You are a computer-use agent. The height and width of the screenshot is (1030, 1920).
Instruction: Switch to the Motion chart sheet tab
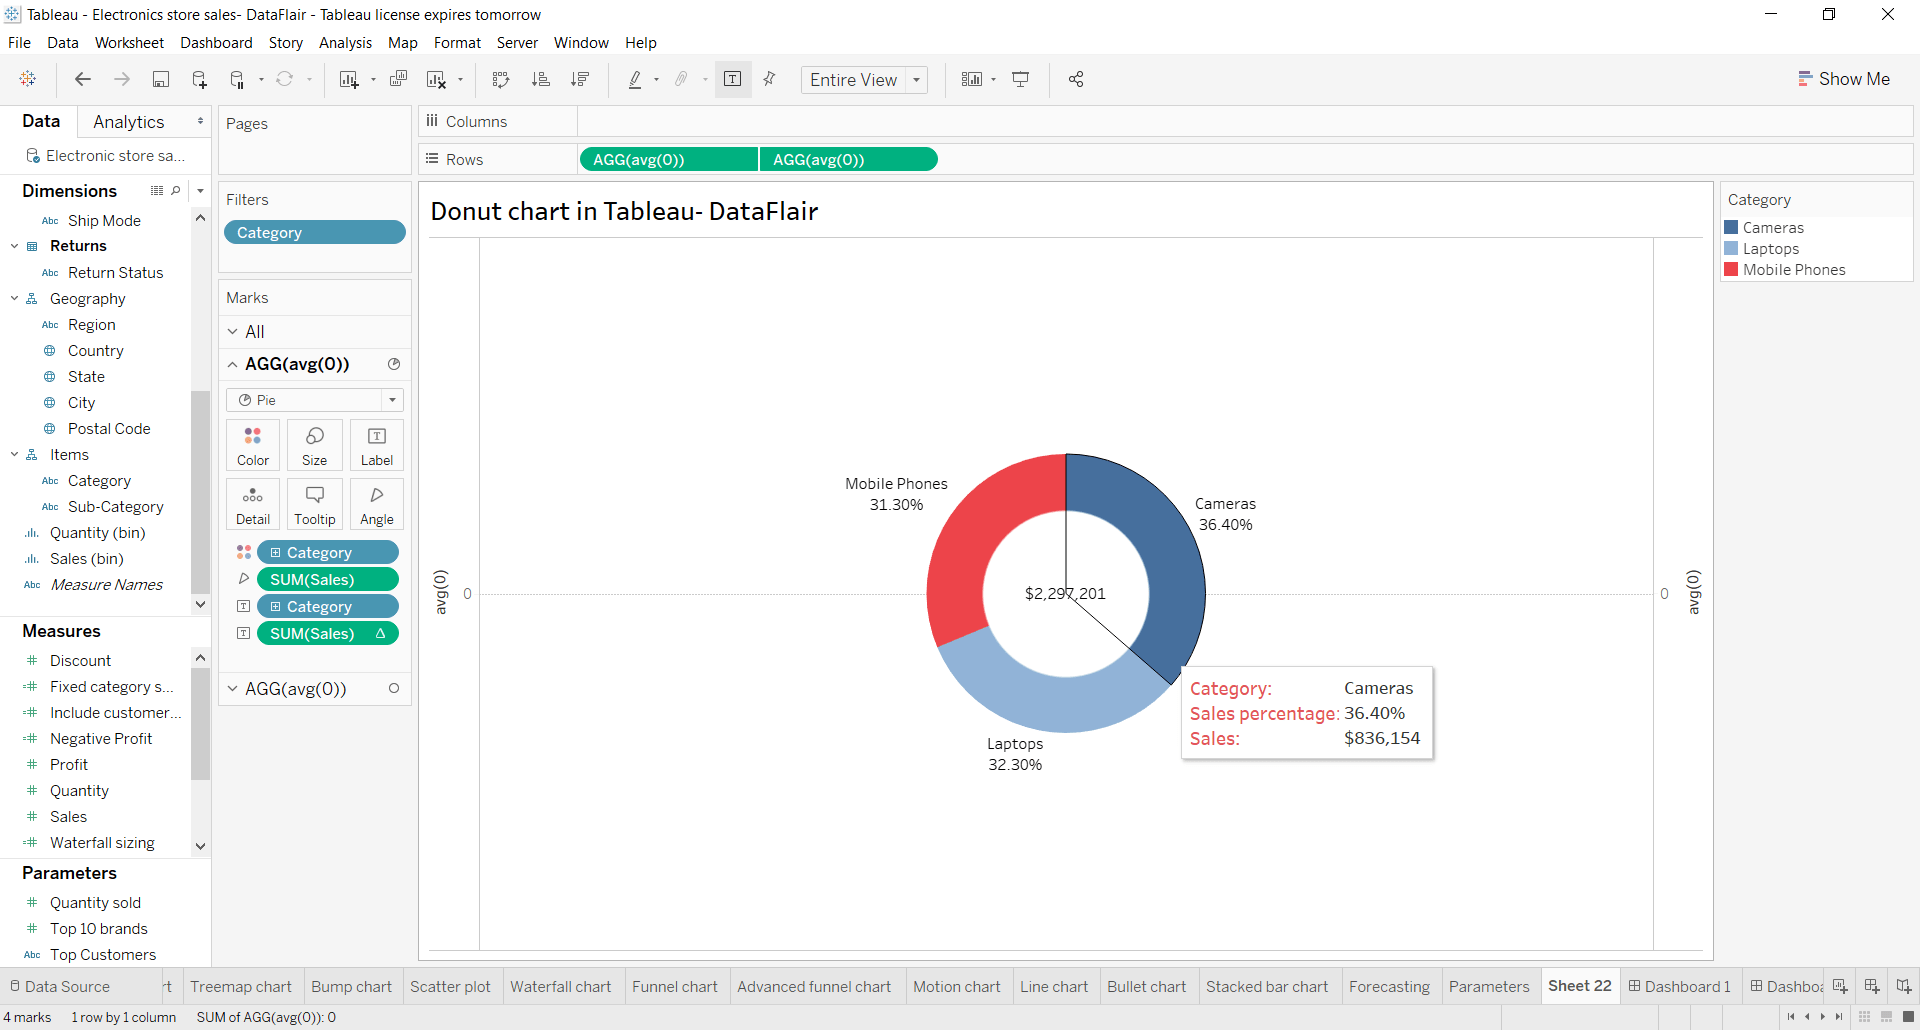(x=956, y=986)
